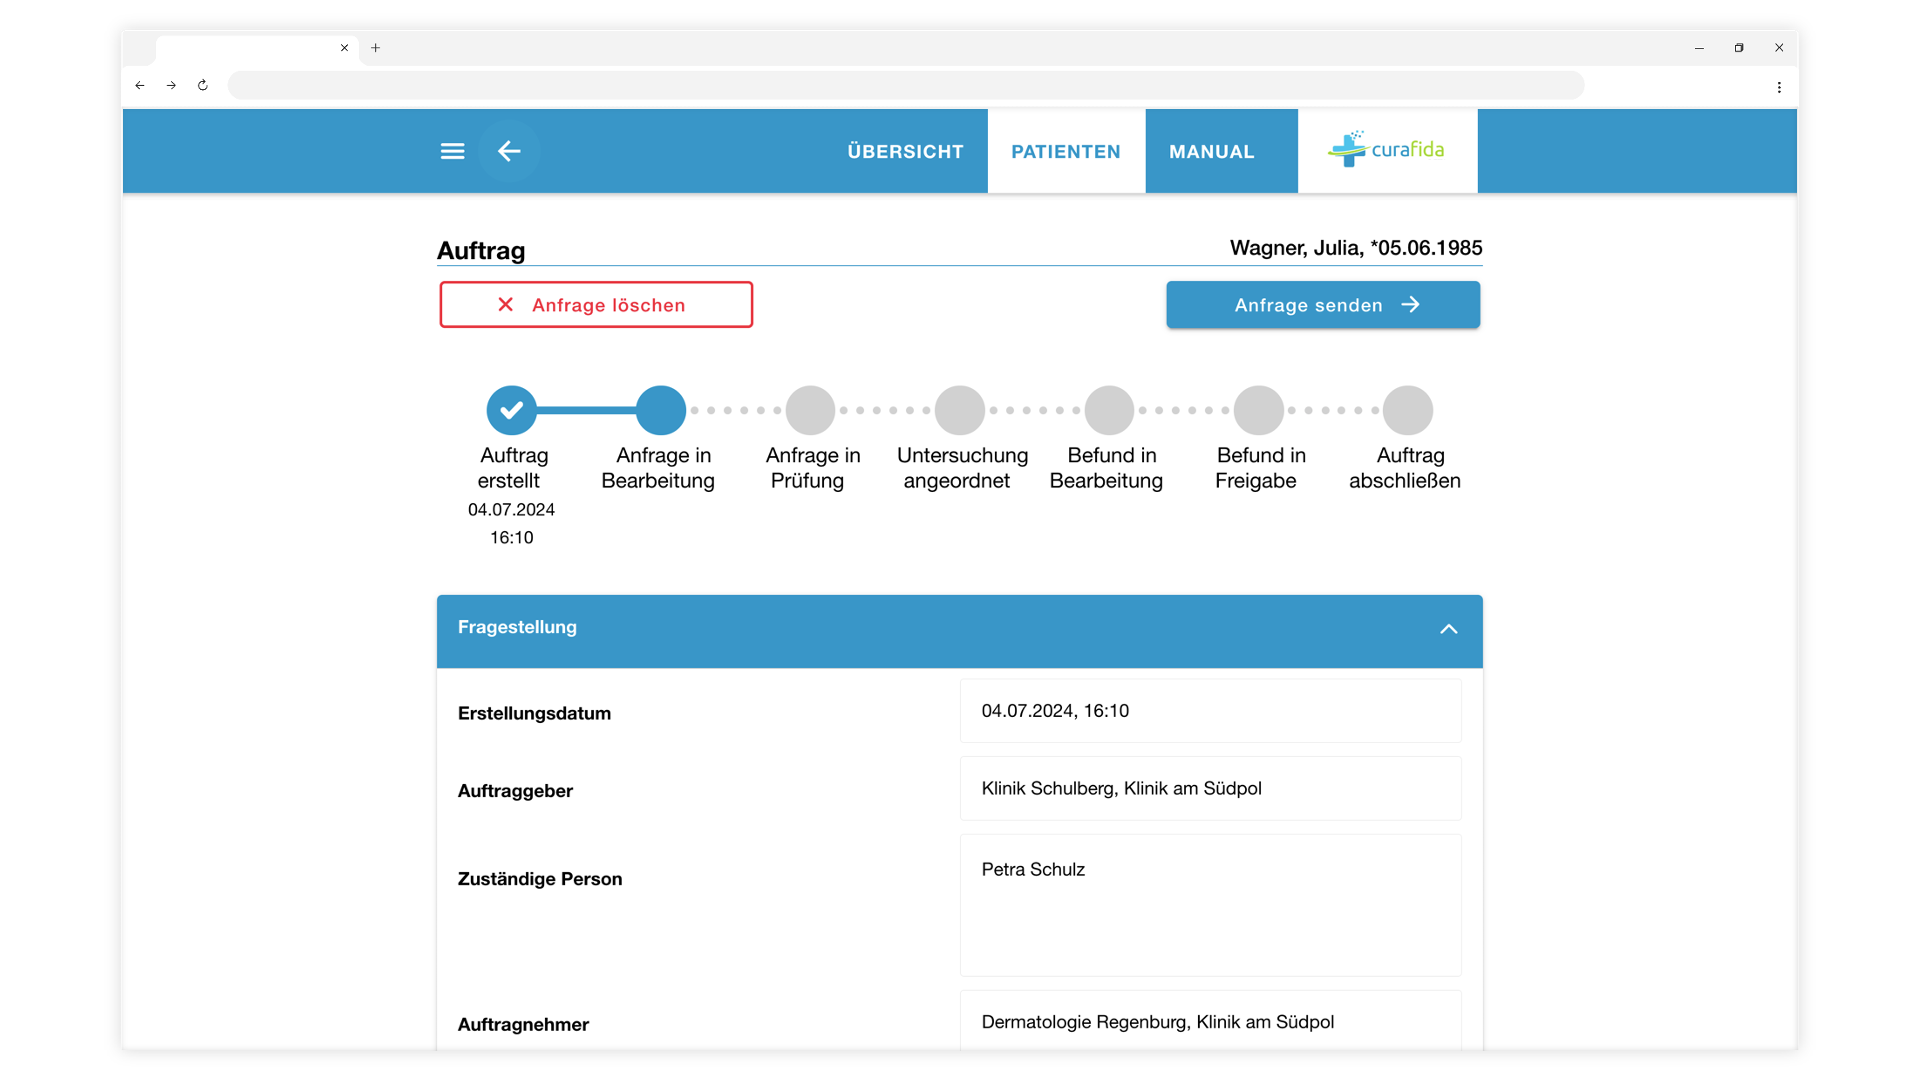The image size is (1920, 1080).
Task: Click the Zuständige Person field Petra Schulz
Action: (1210, 905)
